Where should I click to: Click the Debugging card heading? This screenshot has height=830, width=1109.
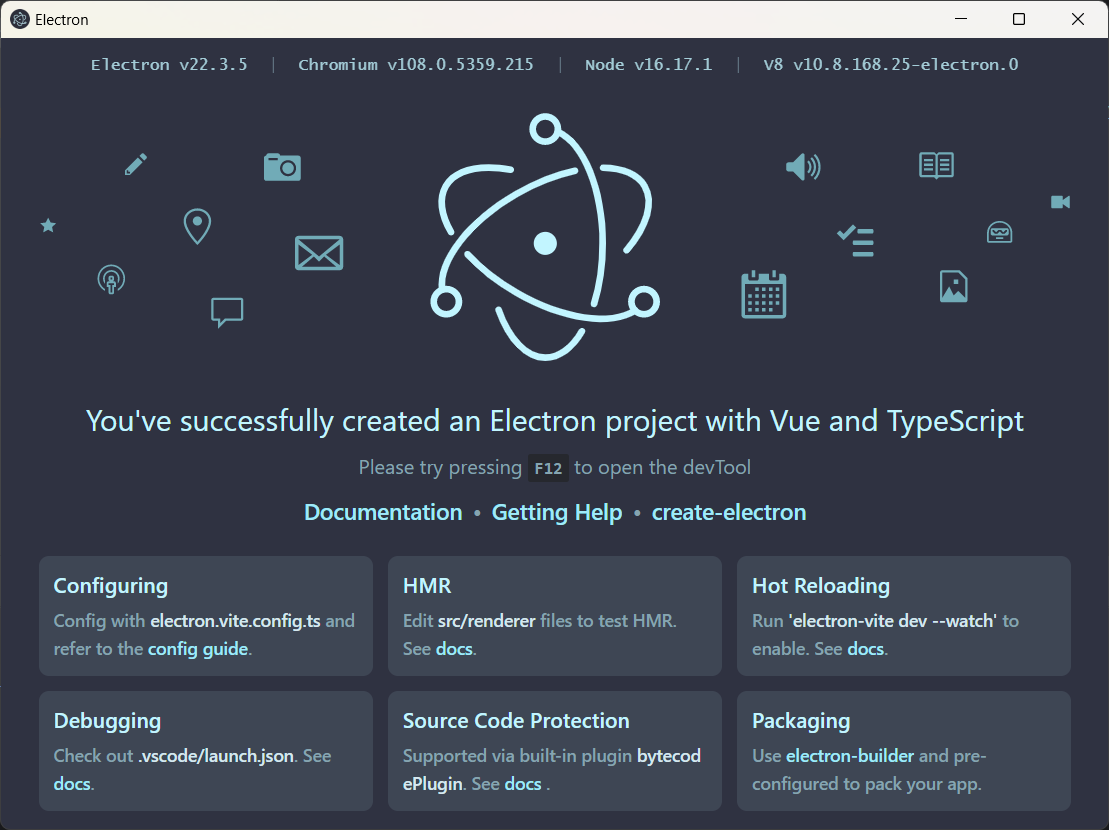[108, 721]
